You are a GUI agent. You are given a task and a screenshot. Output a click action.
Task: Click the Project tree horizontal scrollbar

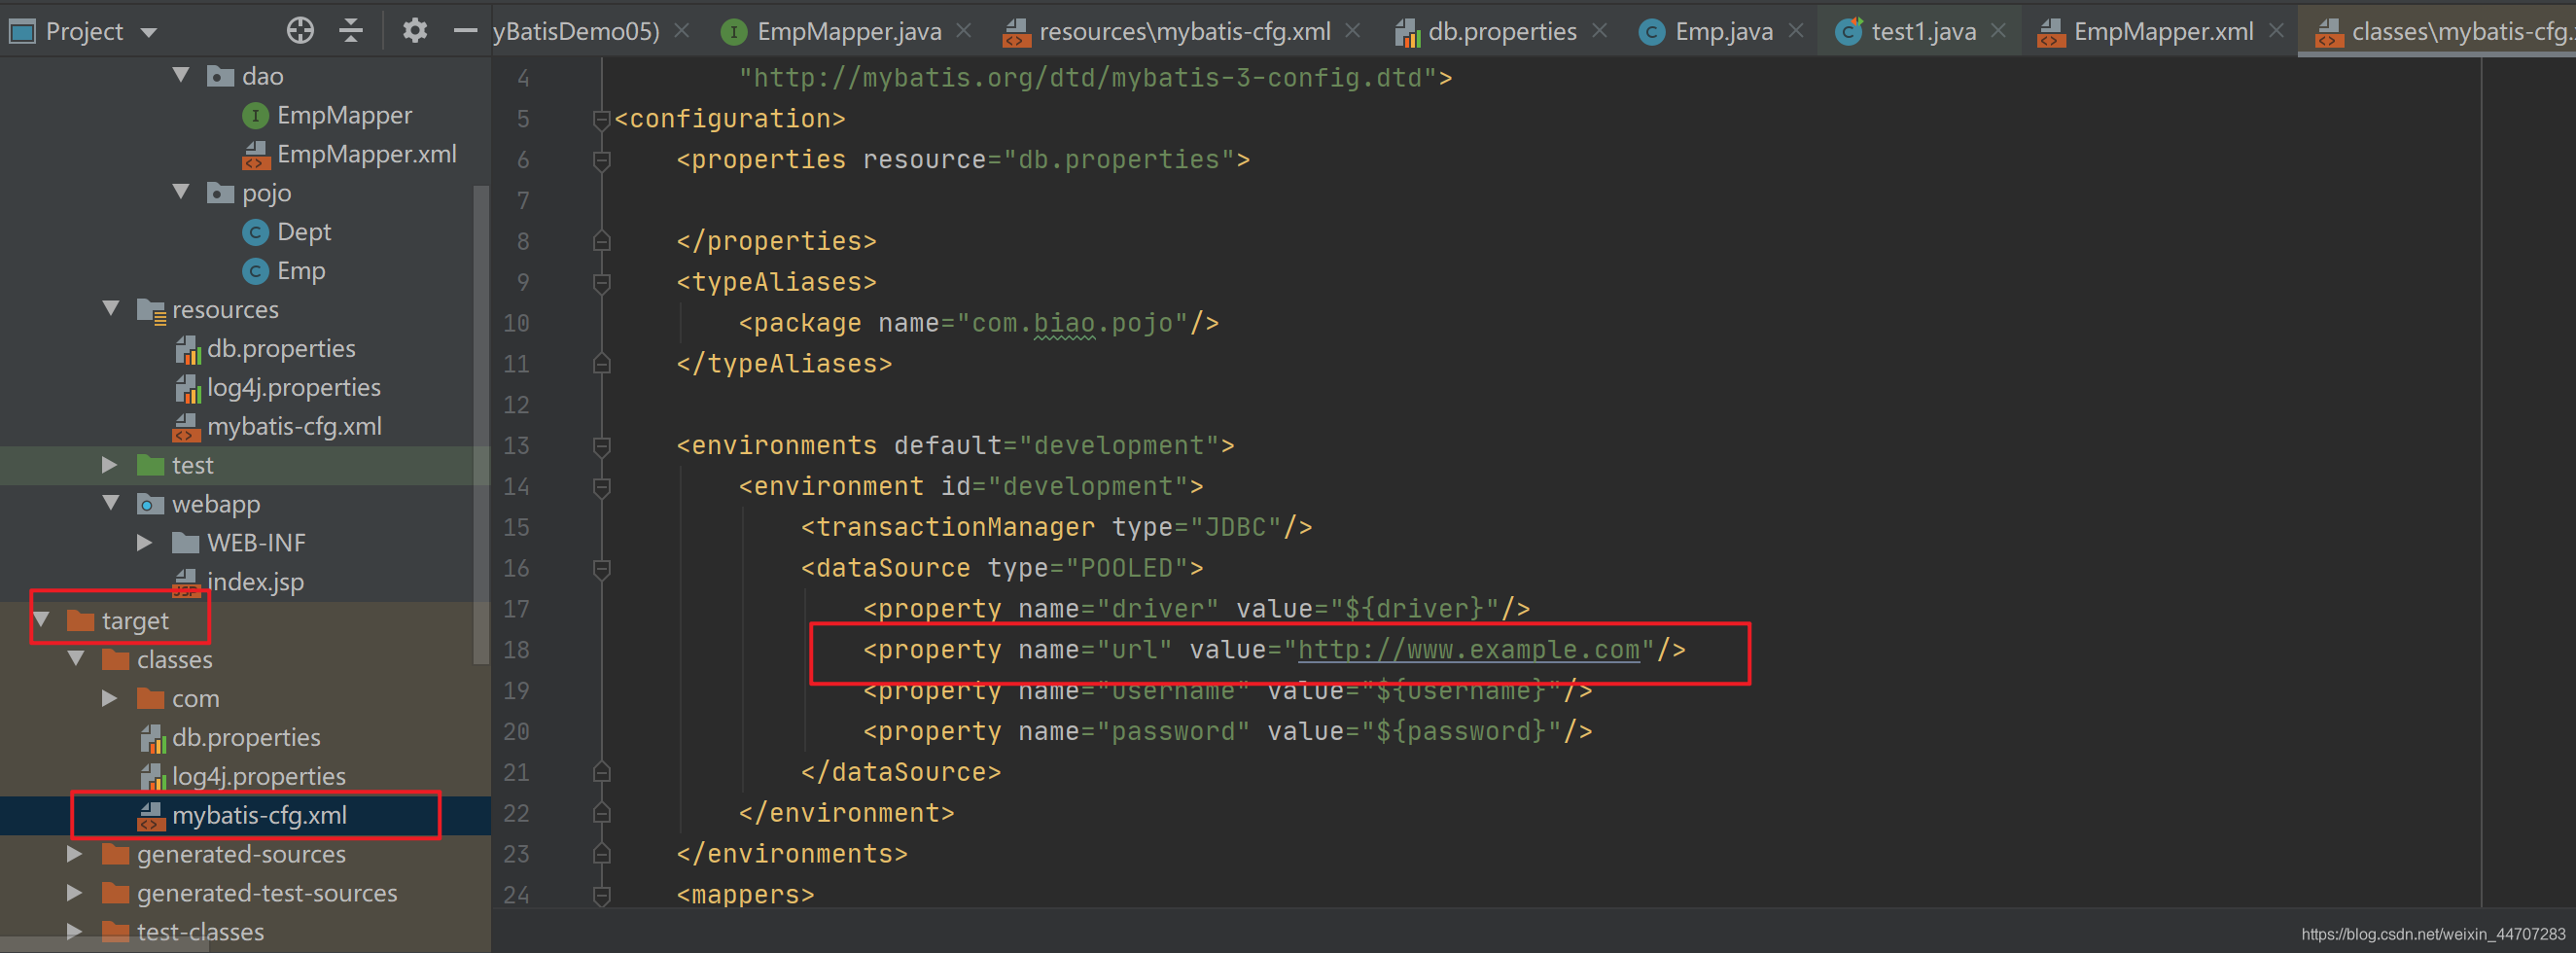tap(105, 945)
